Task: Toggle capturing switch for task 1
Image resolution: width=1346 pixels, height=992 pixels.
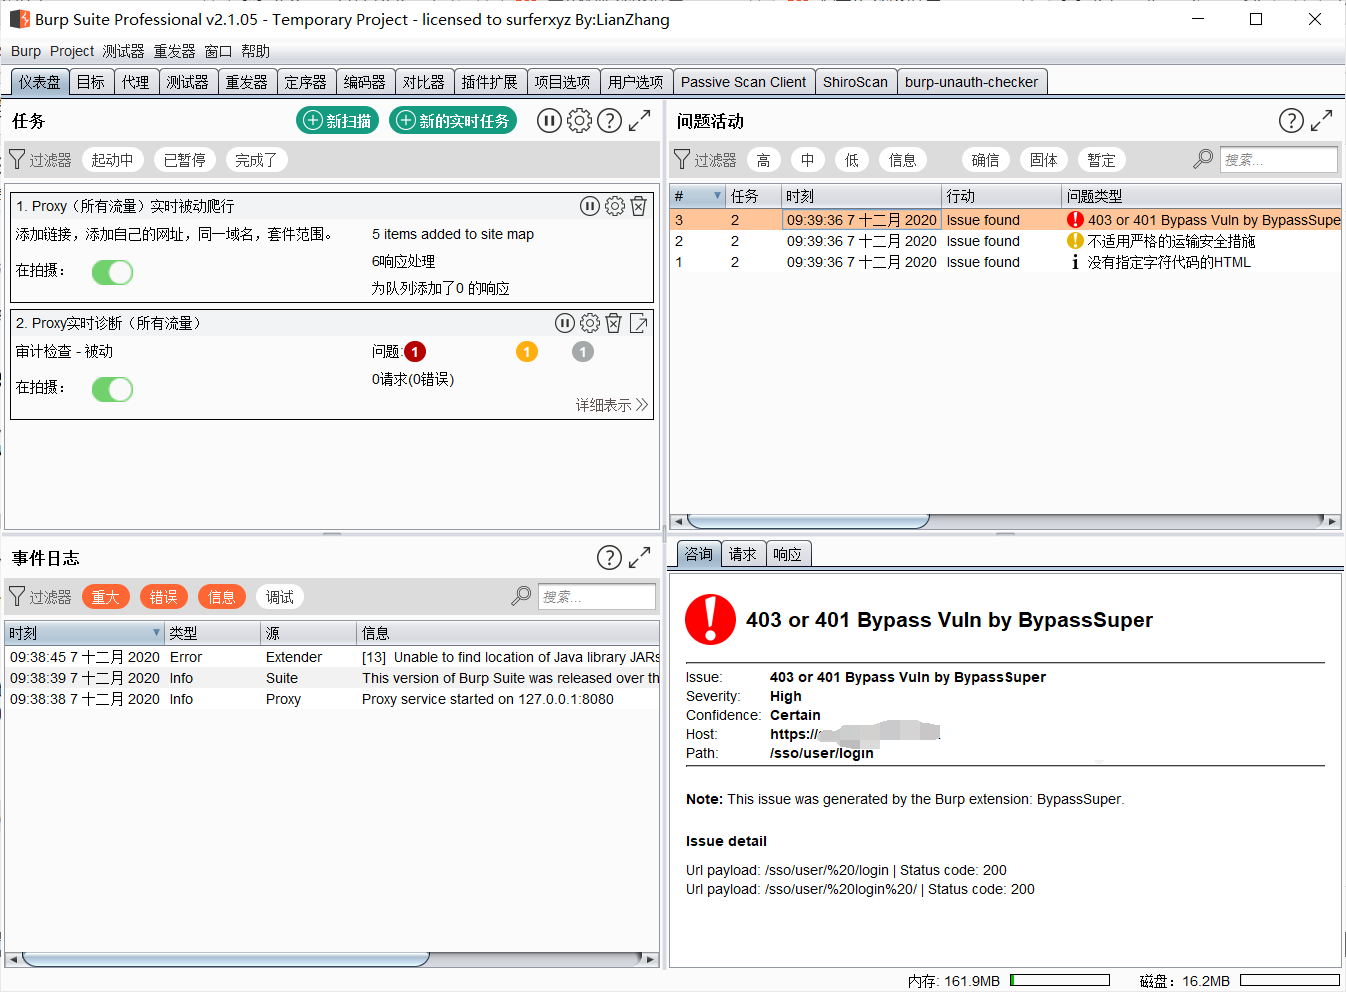Action: [x=113, y=272]
